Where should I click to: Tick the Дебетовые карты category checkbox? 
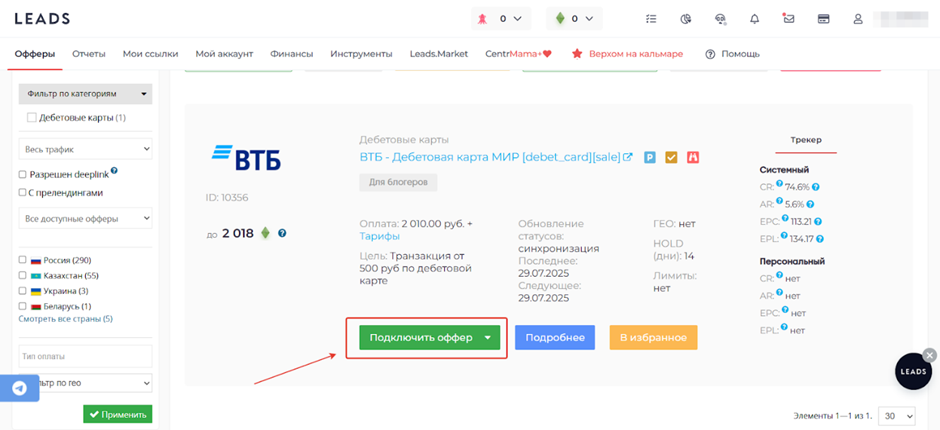click(32, 118)
